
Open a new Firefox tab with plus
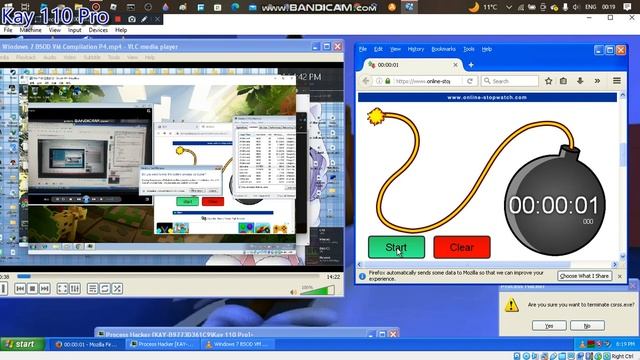(471, 65)
